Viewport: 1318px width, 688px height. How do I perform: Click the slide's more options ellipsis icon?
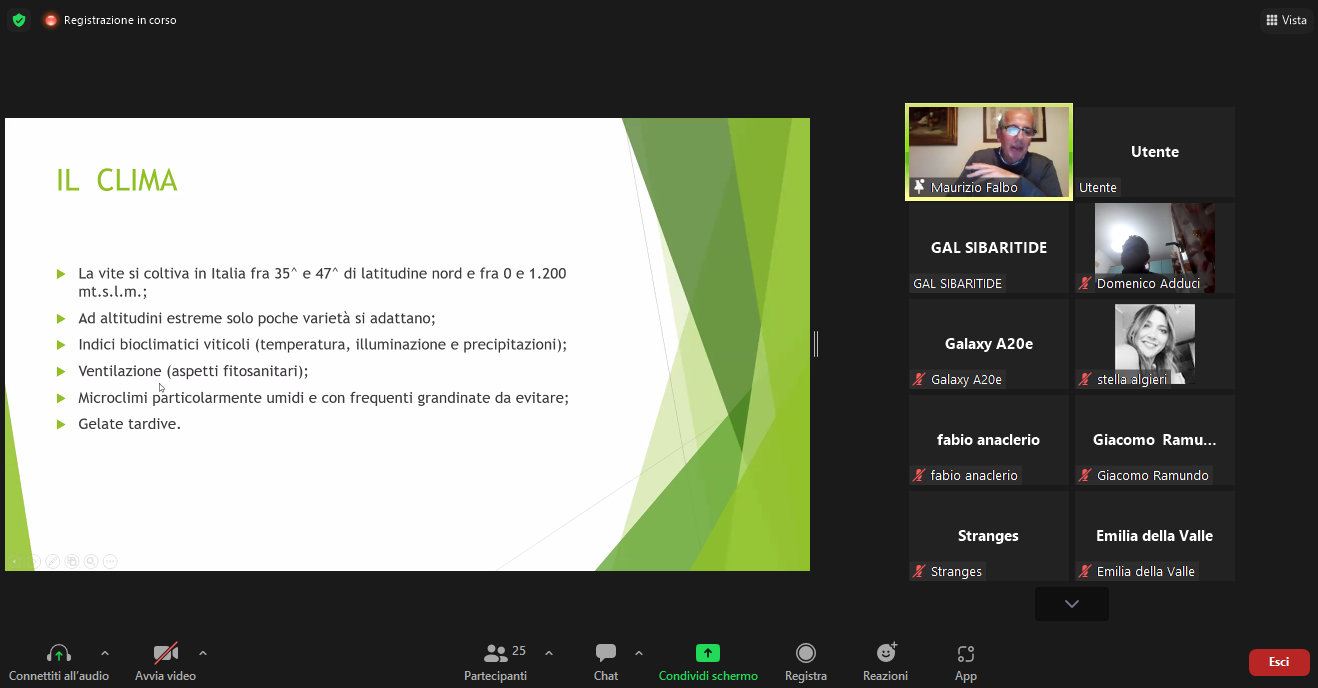(x=110, y=561)
